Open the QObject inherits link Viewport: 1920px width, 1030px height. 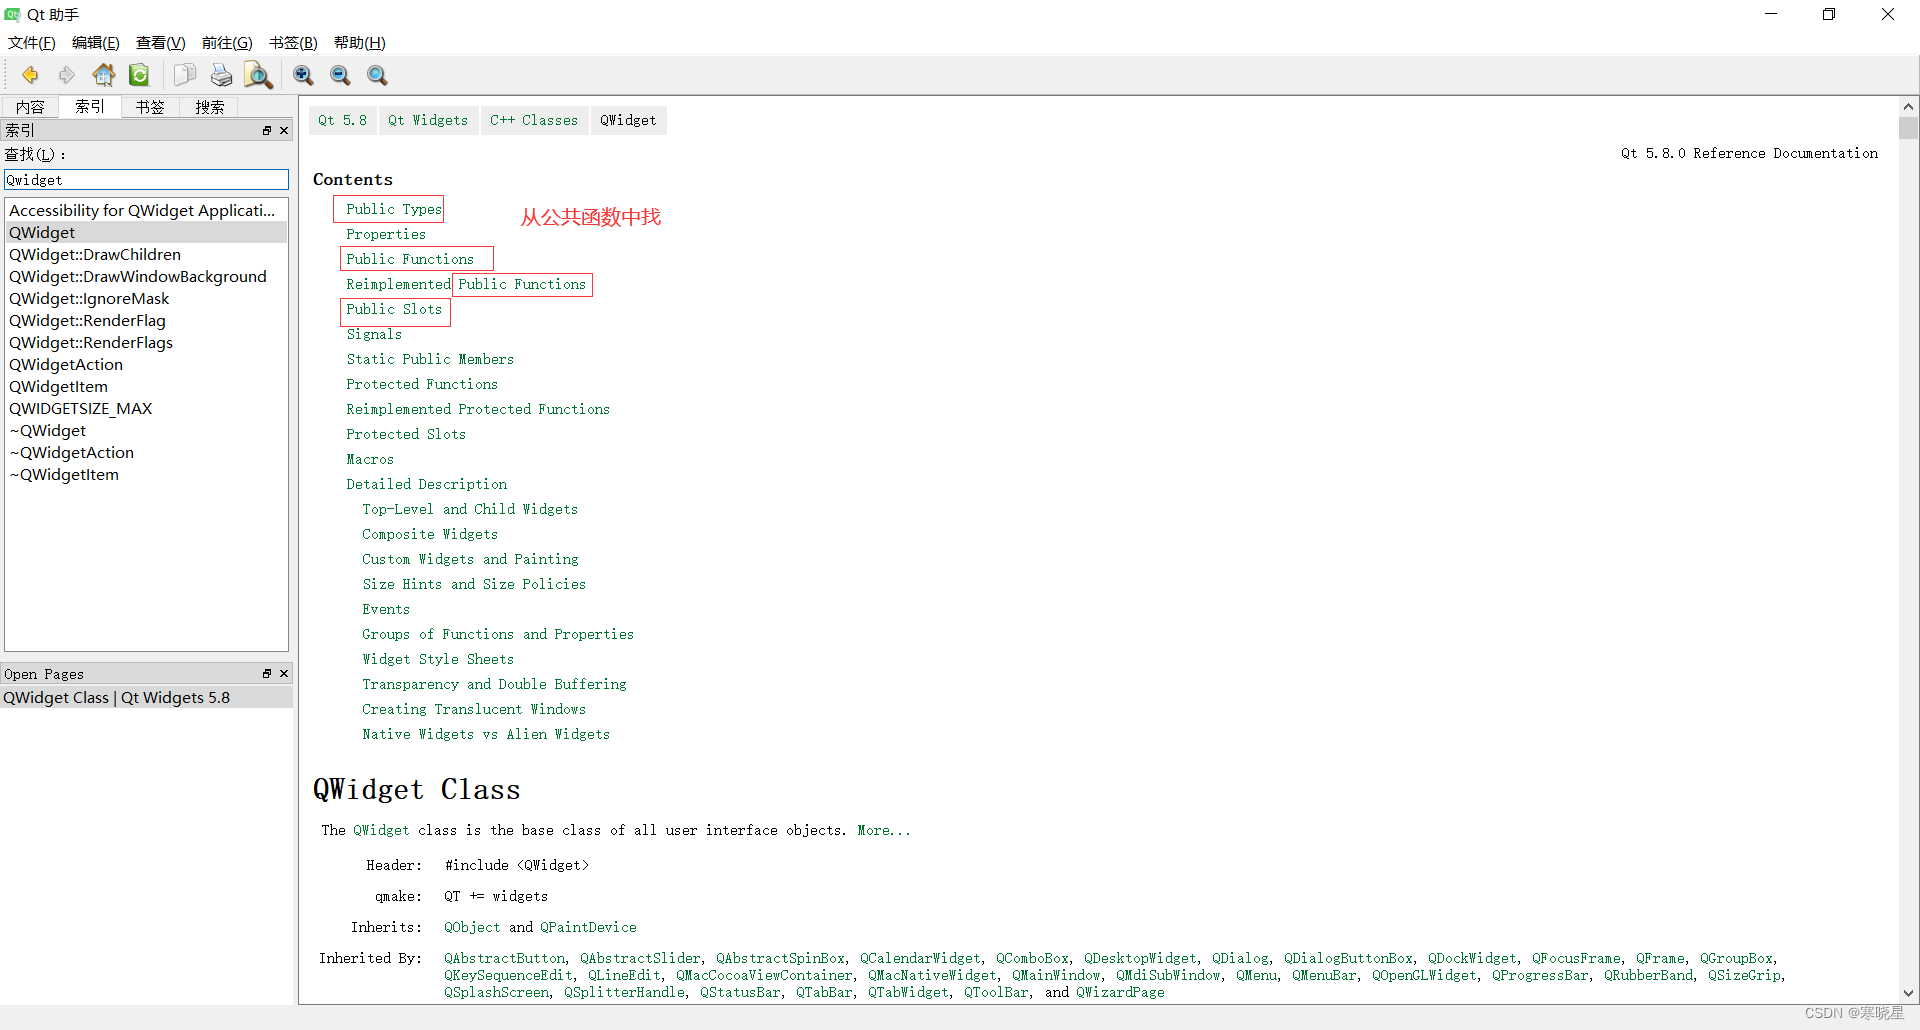click(472, 927)
